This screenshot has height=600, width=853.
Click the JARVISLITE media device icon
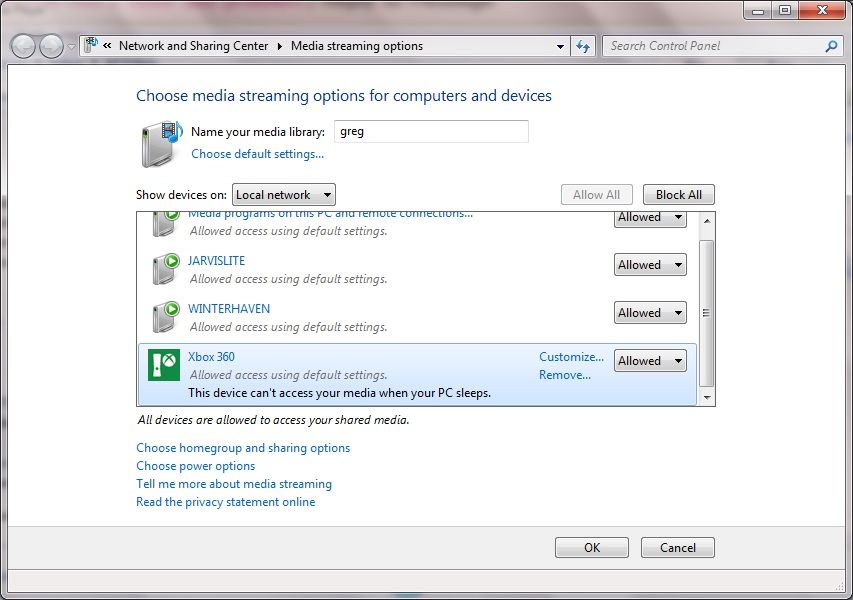166,269
